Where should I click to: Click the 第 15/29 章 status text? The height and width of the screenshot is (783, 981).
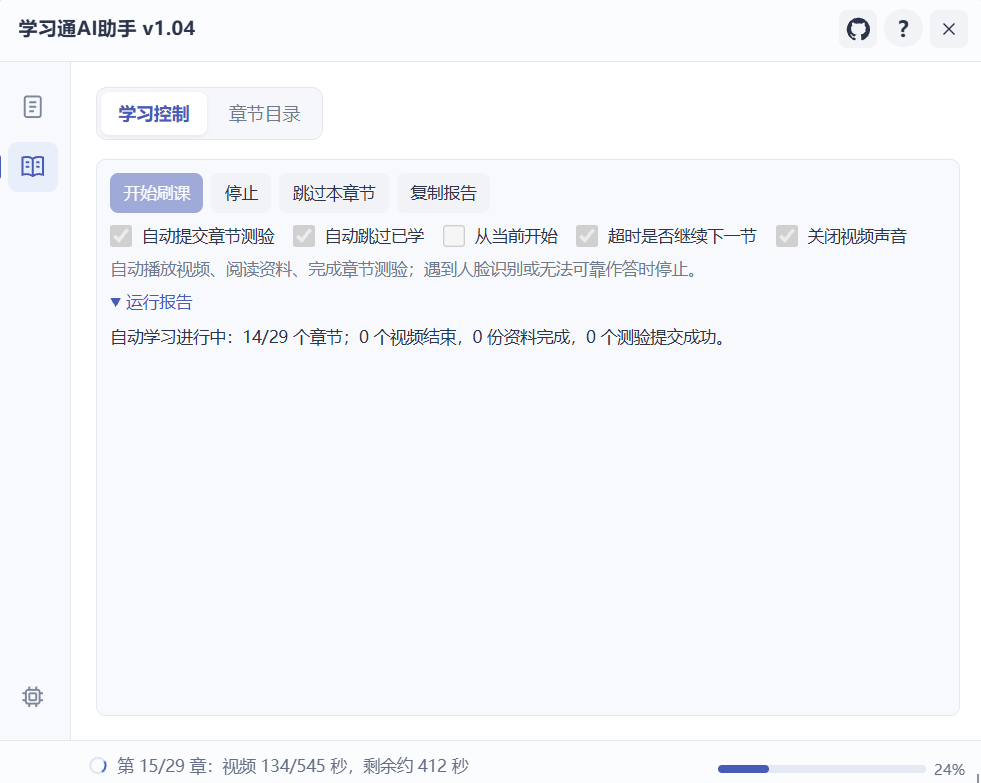pyautogui.click(x=293, y=765)
